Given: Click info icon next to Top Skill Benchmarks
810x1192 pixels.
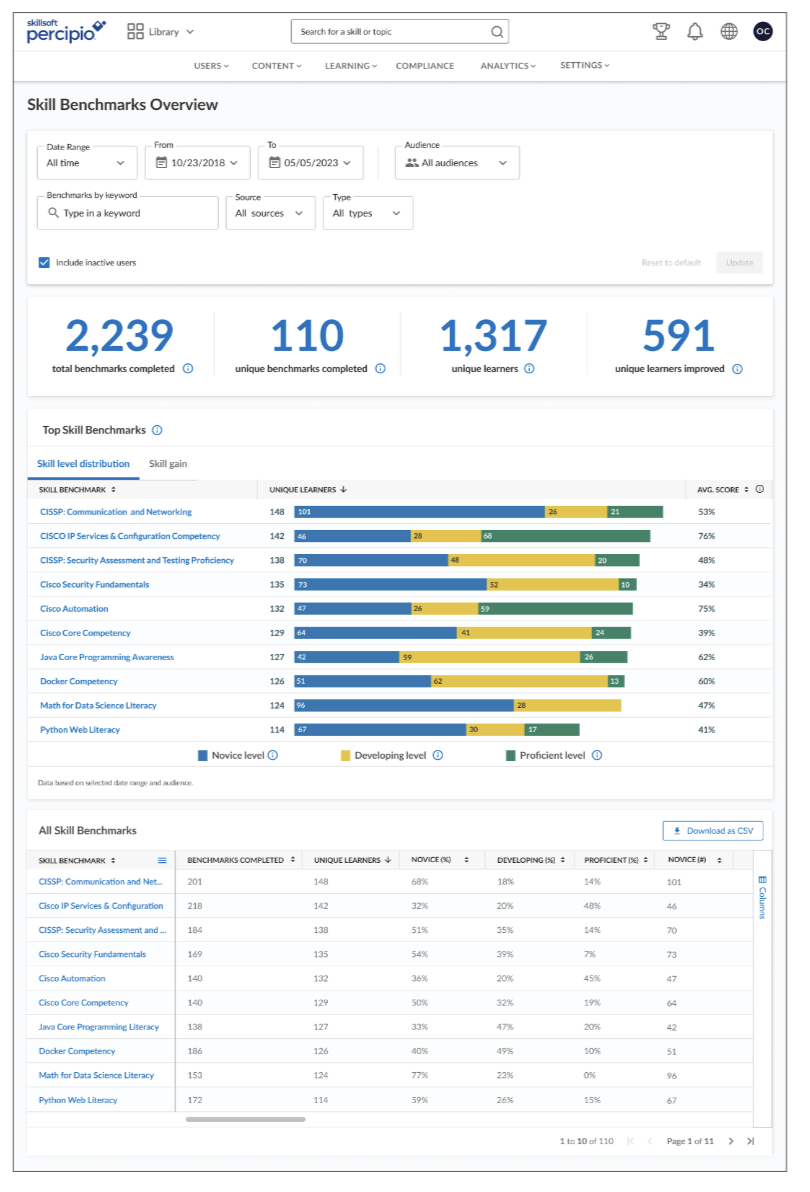Looking at the screenshot, I should pyautogui.click(x=157, y=430).
